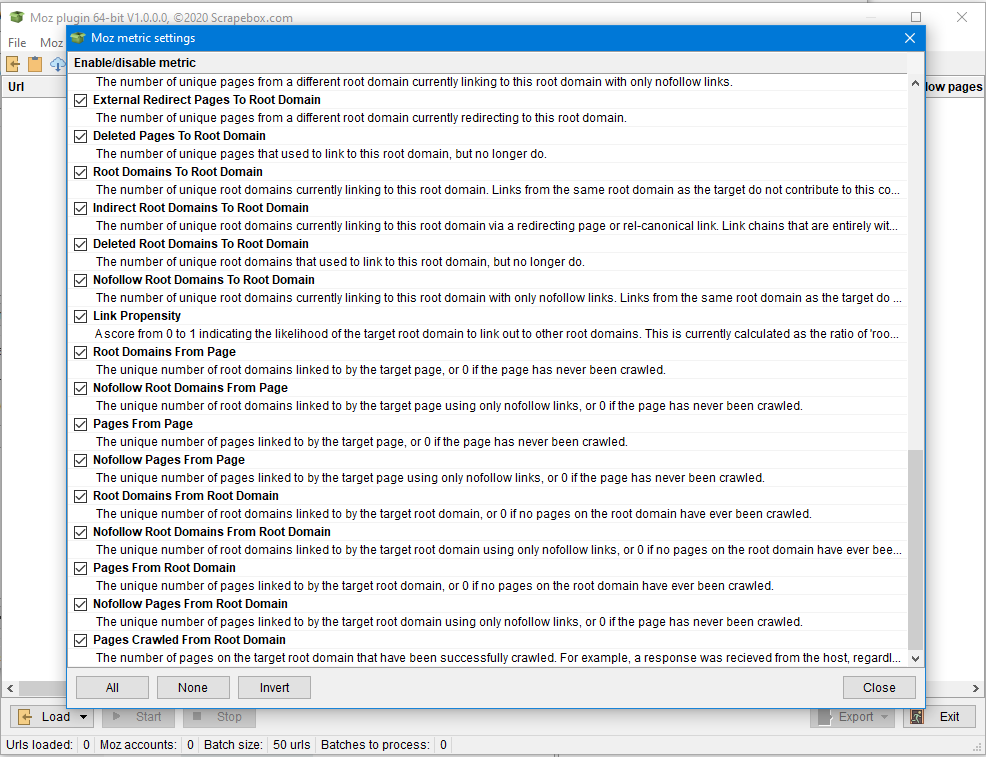Image resolution: width=986 pixels, height=757 pixels.
Task: Click the Invert selection button
Action: point(274,687)
